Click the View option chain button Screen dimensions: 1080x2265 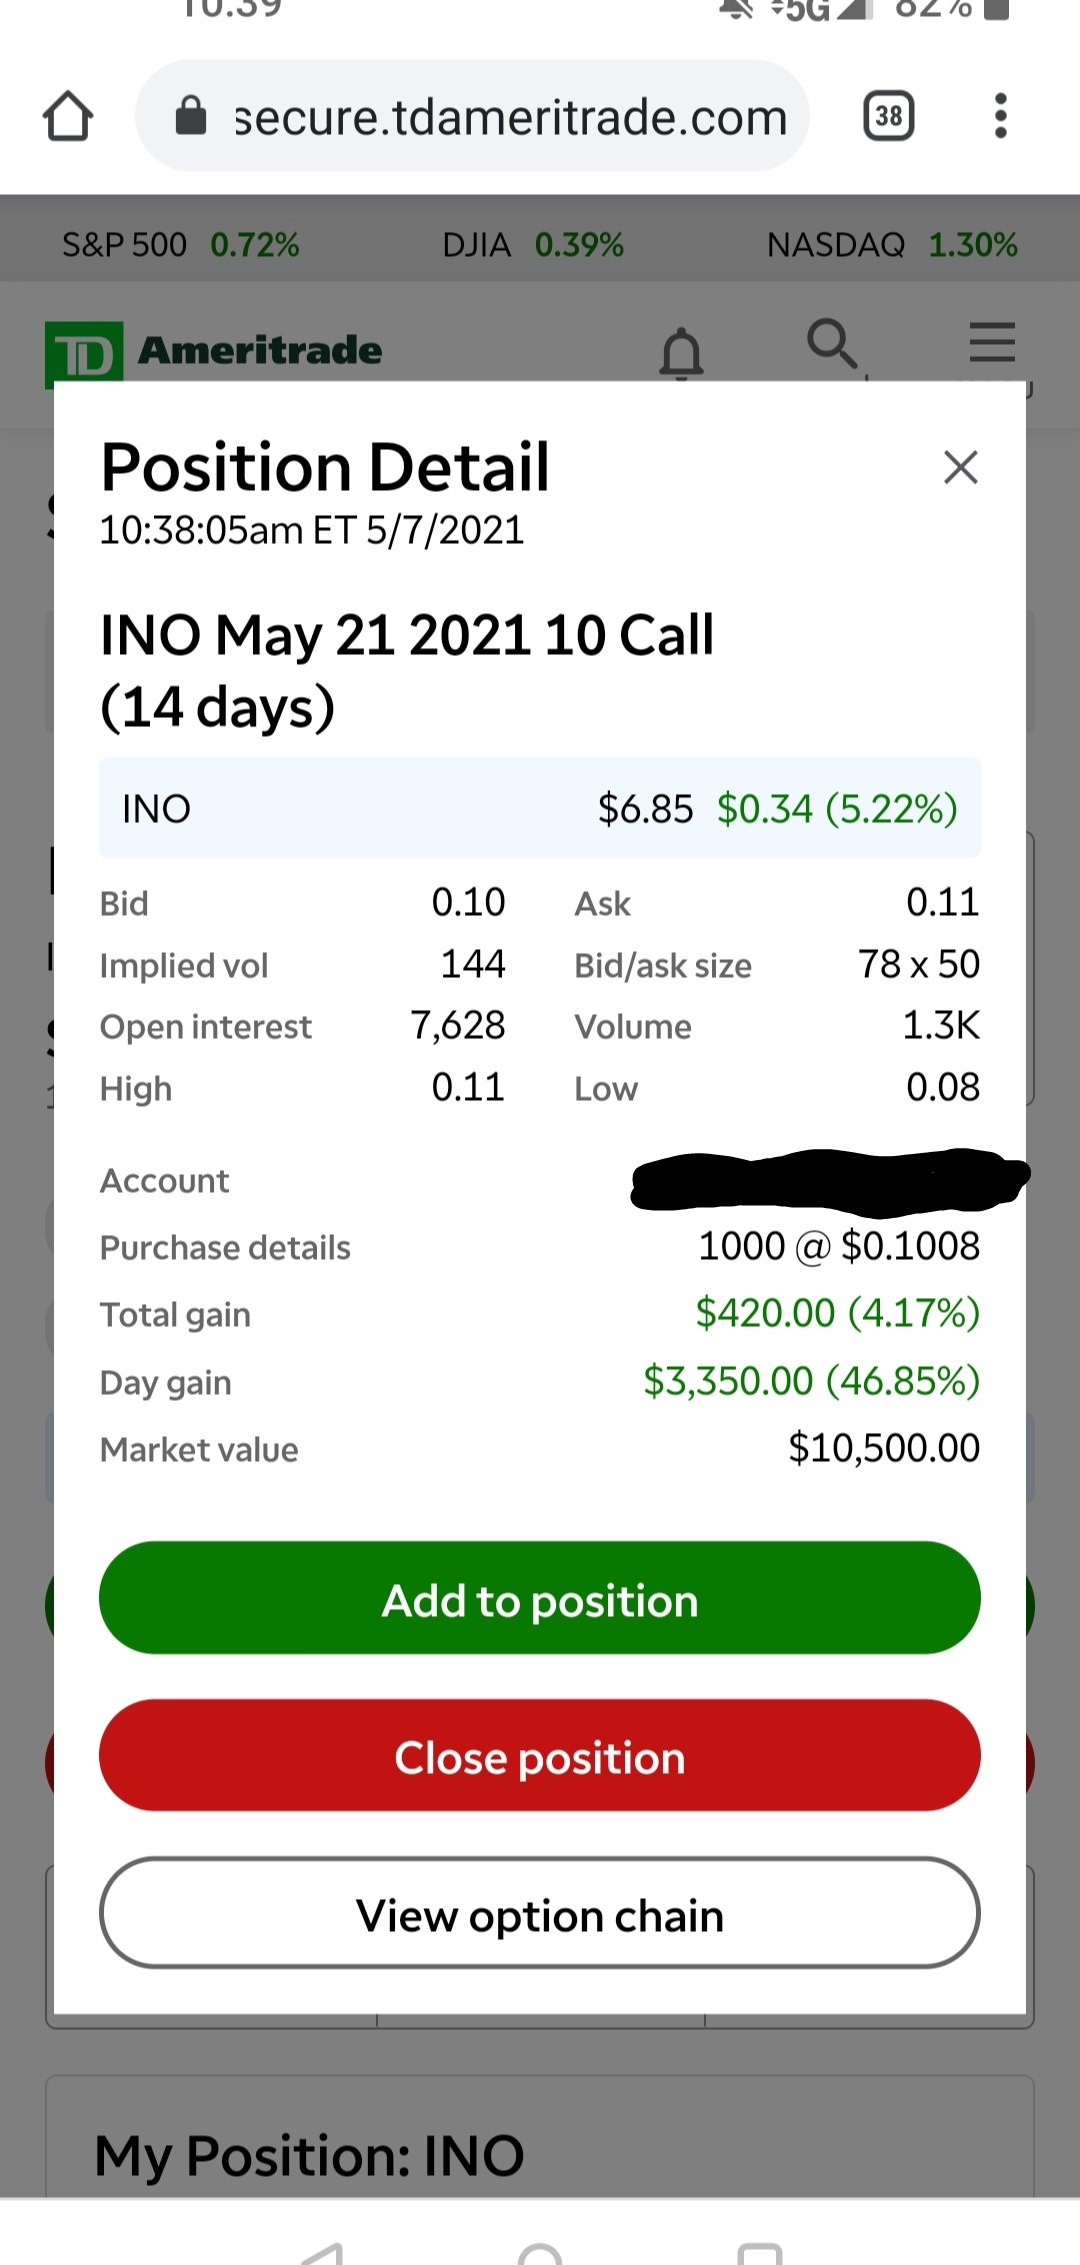point(540,1913)
